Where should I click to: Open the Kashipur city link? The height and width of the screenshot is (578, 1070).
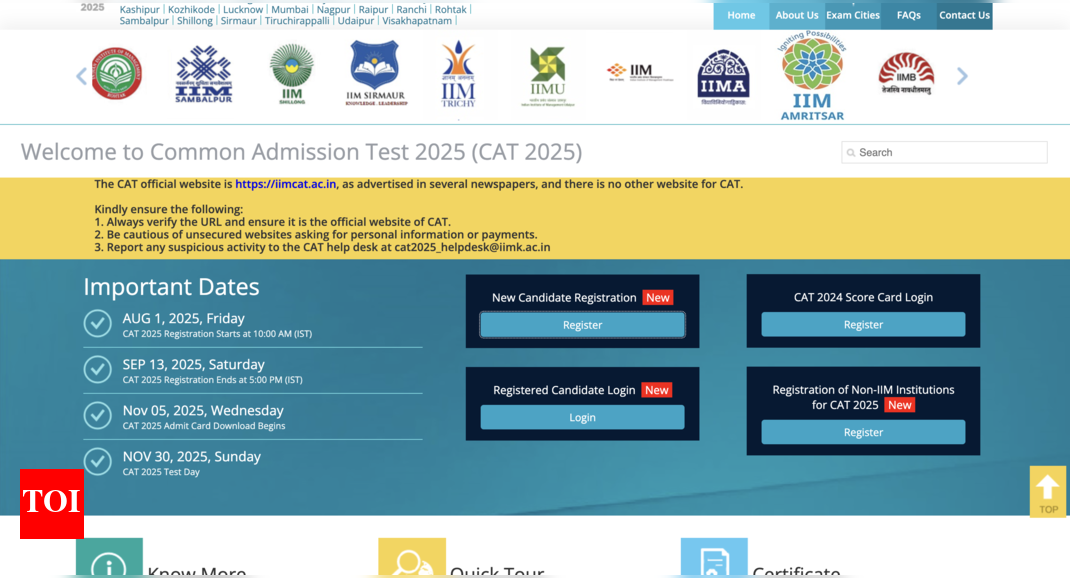coord(139,10)
